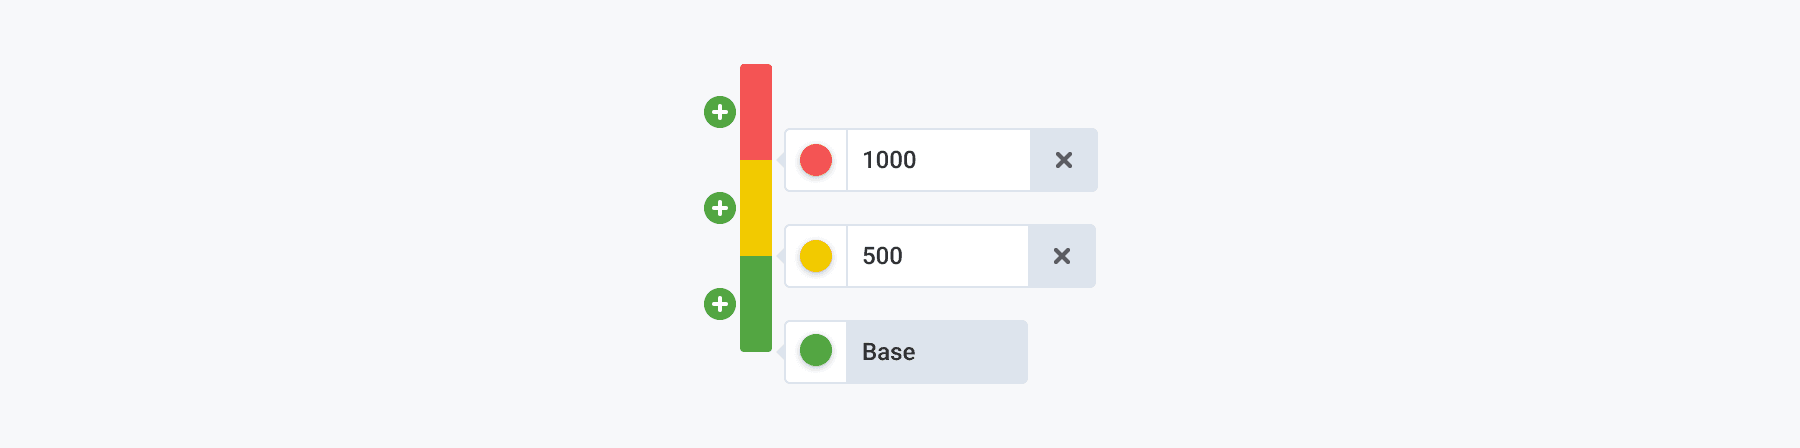This screenshot has height=448, width=1800.
Task: Click the pointer arrow on the 500 row
Action: pos(781,256)
